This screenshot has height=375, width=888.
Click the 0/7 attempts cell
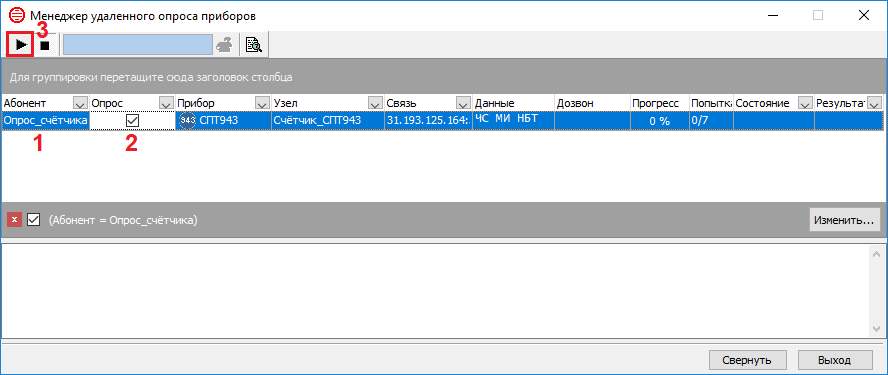pyautogui.click(x=711, y=121)
